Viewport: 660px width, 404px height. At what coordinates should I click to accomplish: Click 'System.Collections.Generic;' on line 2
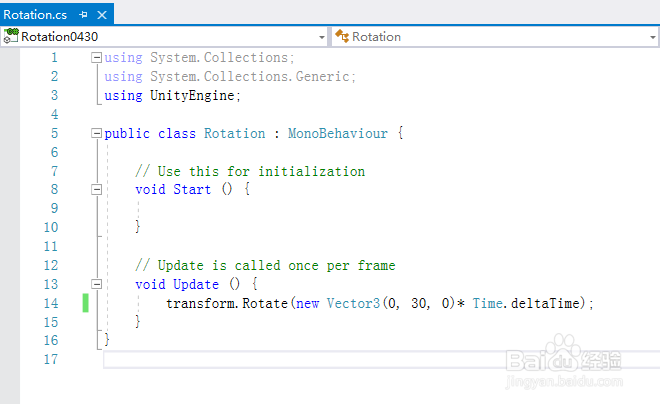tap(253, 77)
